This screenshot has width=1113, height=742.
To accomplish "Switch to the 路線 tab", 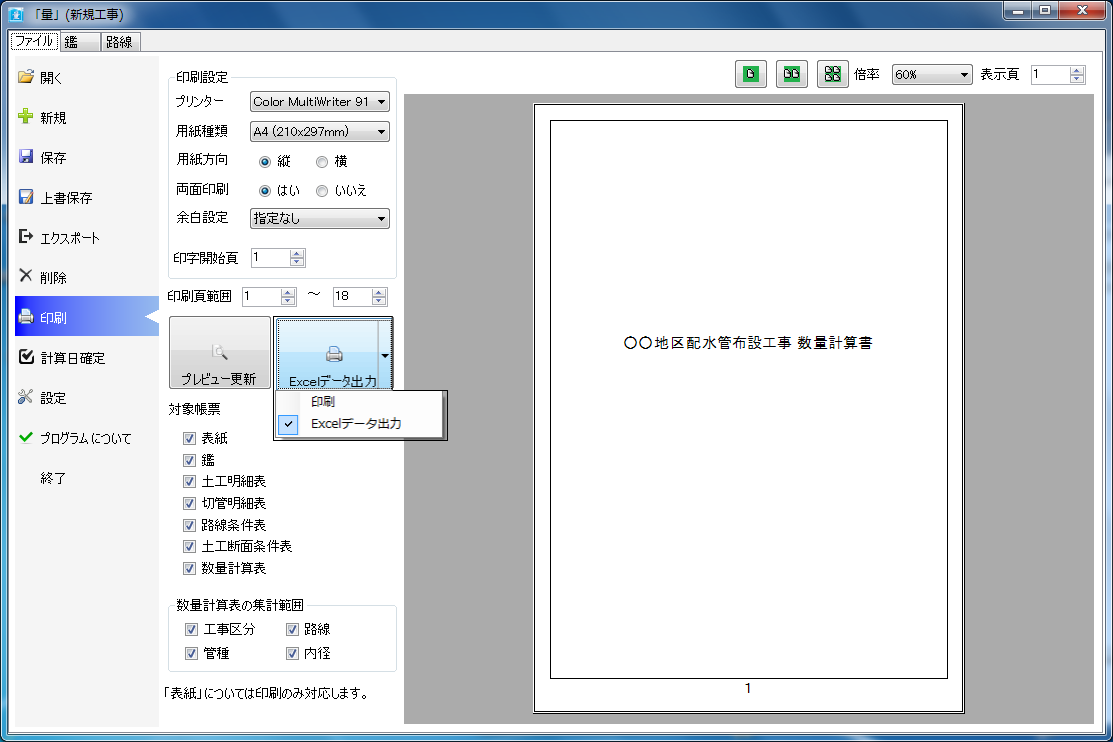I will (120, 42).
